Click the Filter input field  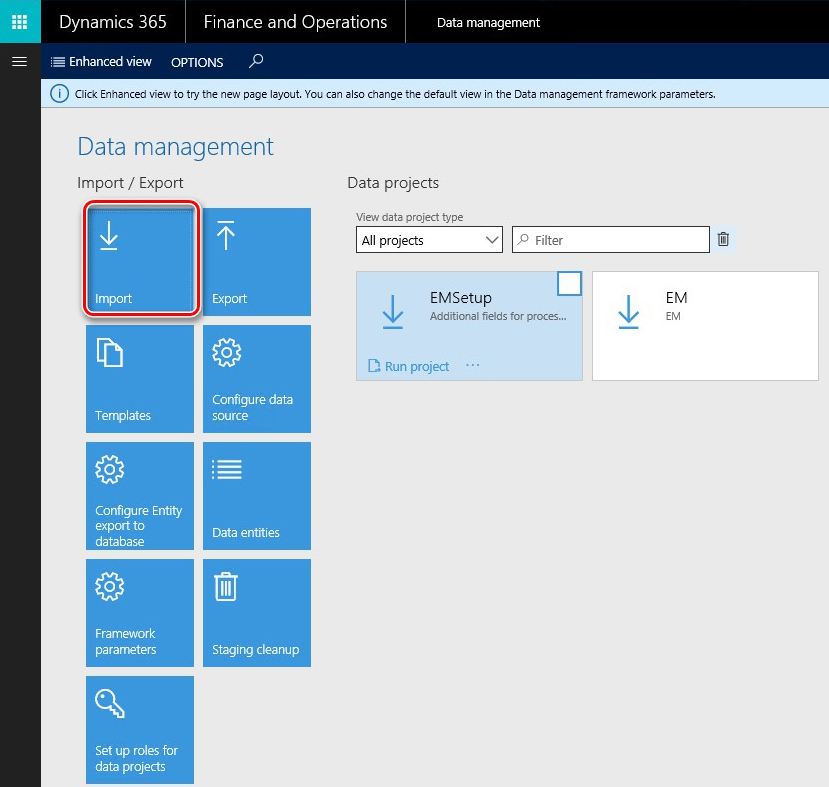(611, 240)
